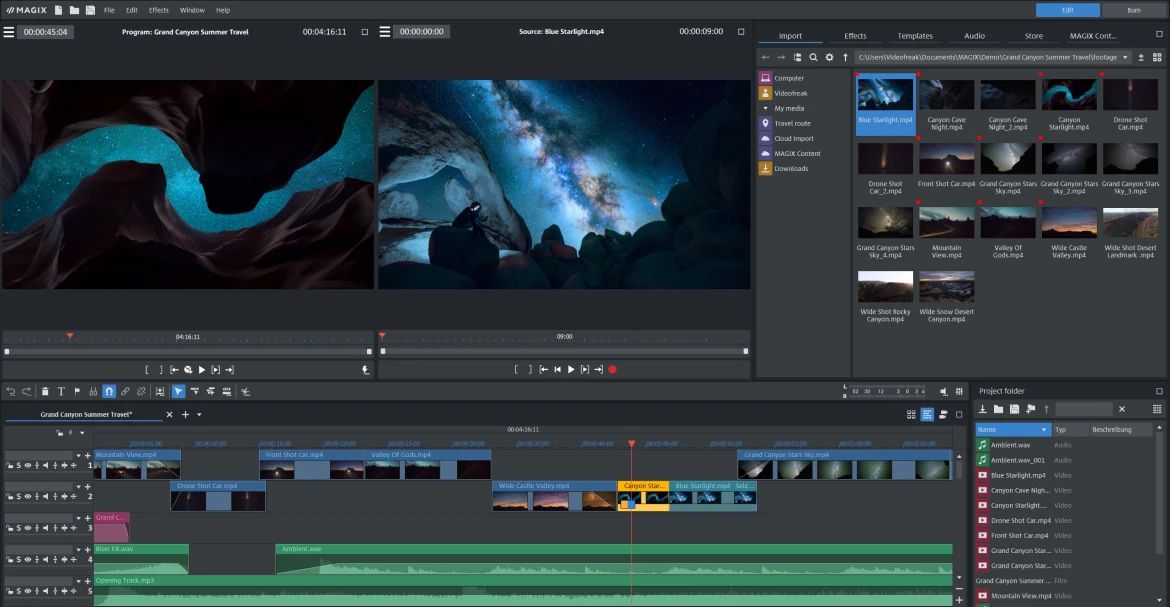Viewport: 1170px width, 607px height.
Task: Open the Window menu
Action: point(191,9)
